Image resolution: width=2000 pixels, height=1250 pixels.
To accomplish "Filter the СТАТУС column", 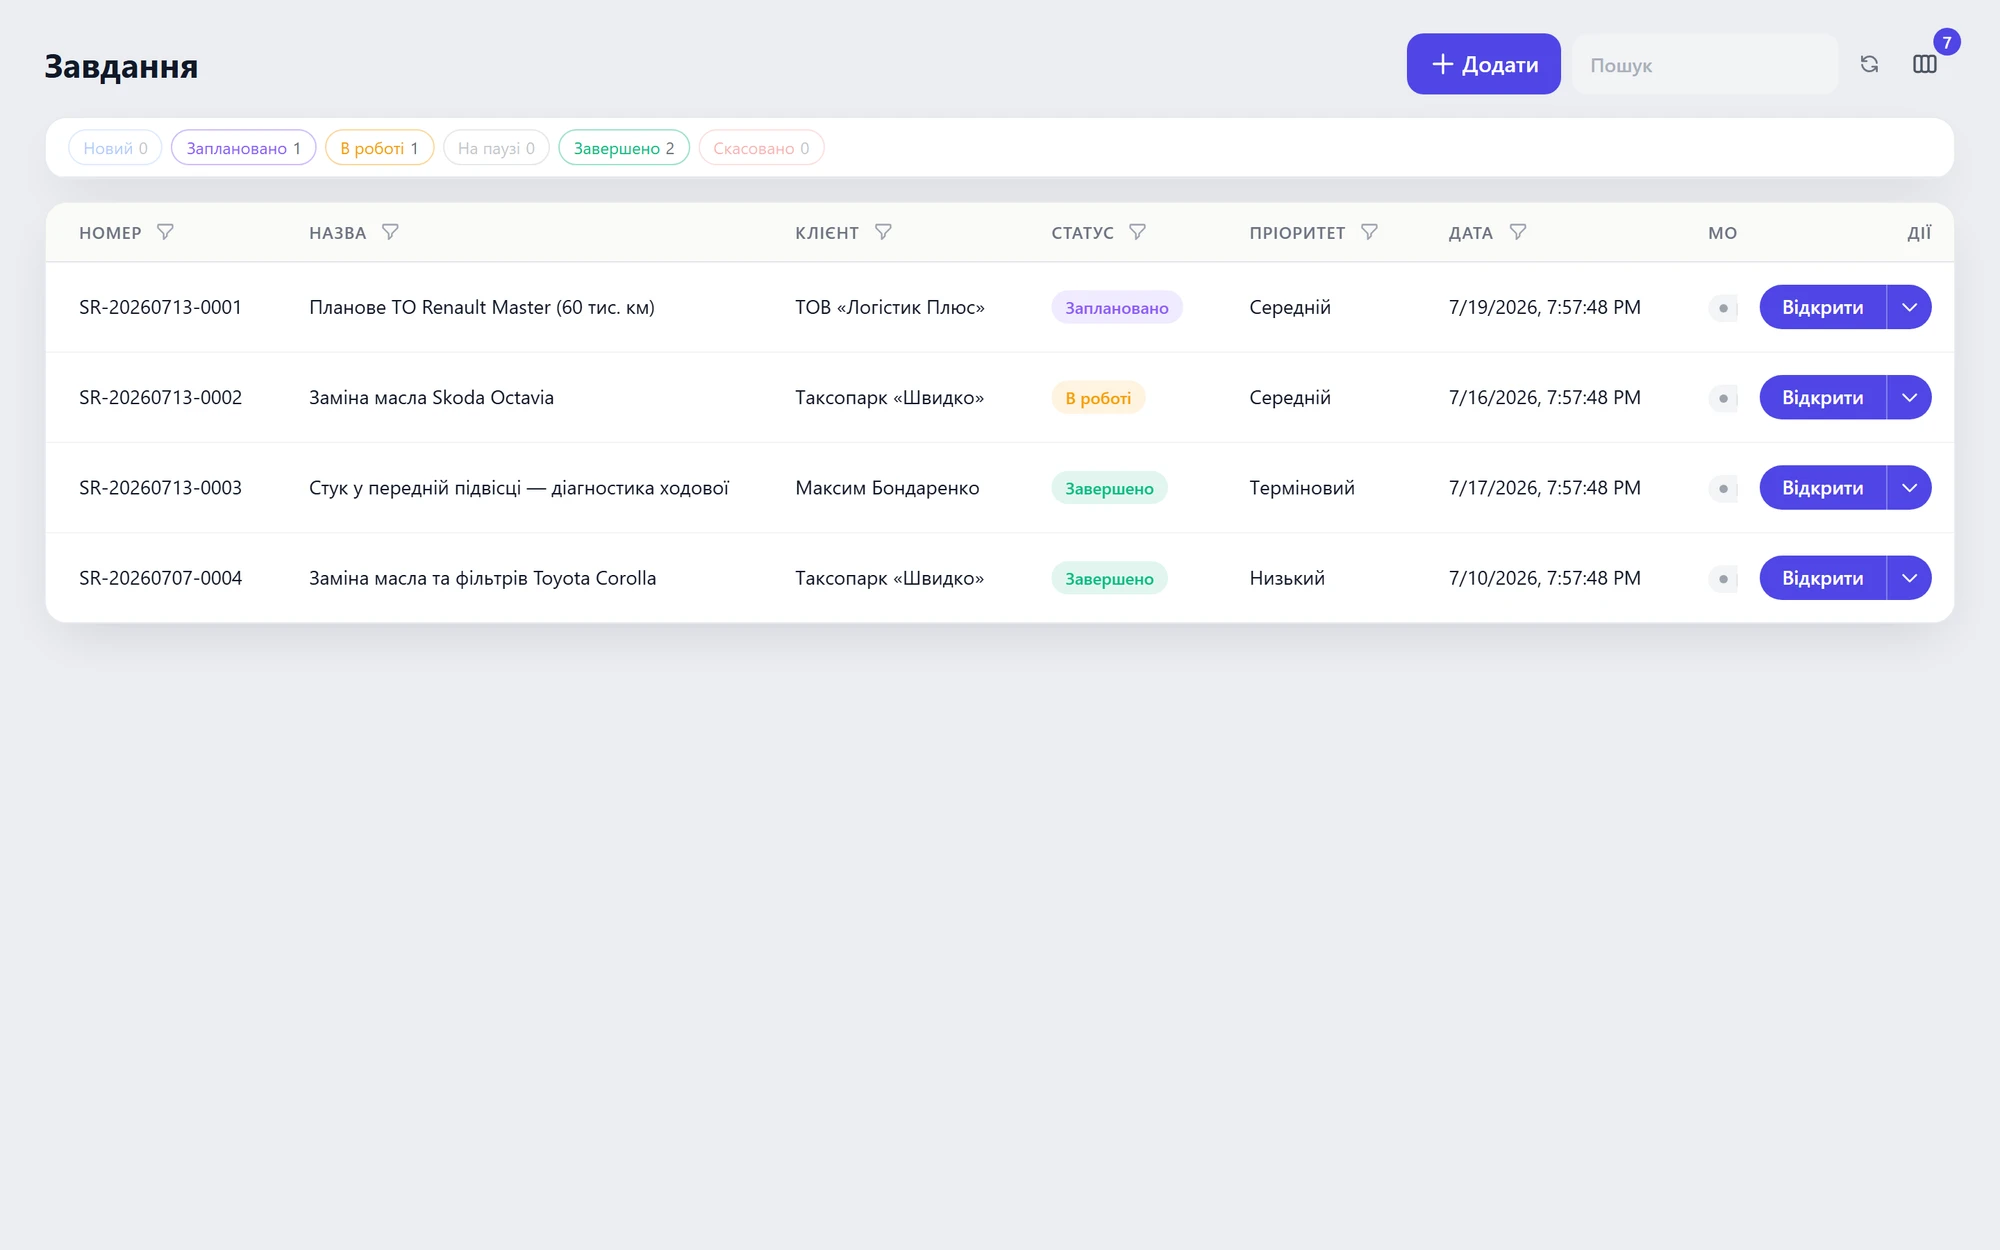I will point(1137,232).
